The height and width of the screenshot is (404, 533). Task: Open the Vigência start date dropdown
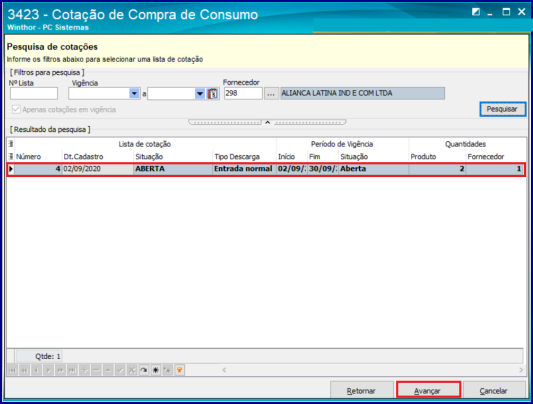[135, 93]
